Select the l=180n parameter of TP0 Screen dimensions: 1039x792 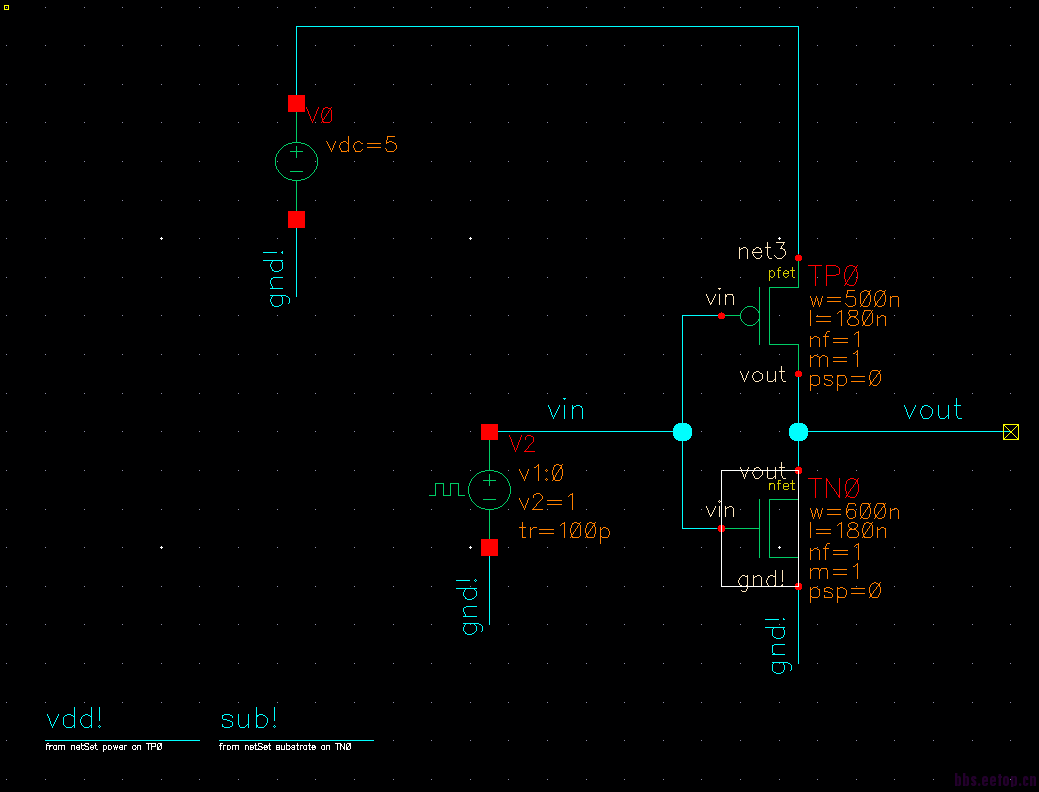tap(848, 319)
